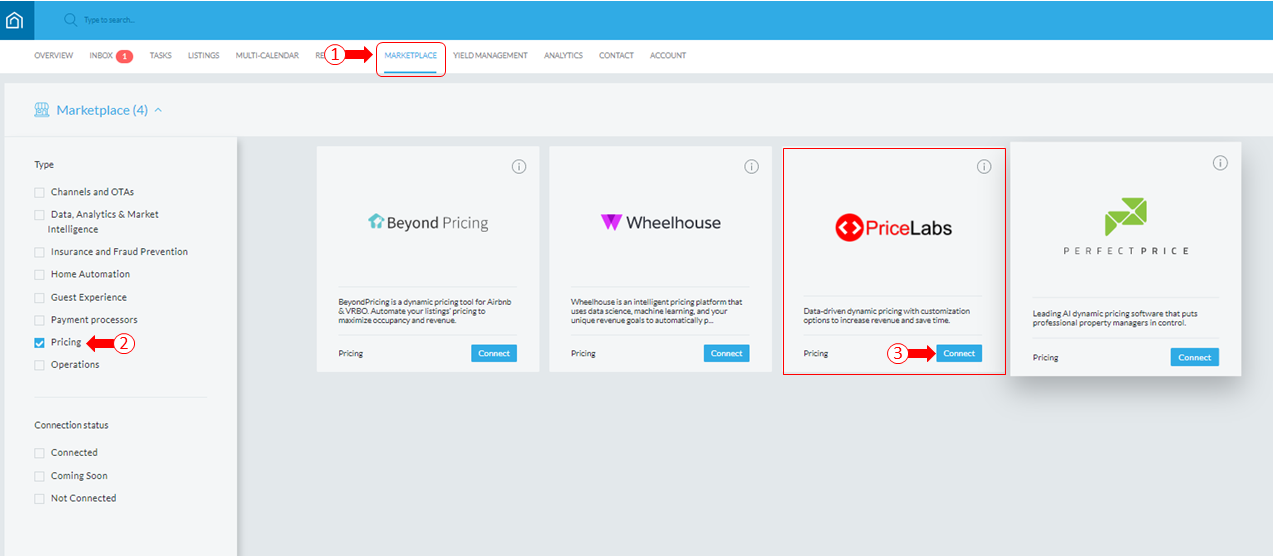Click the Marketplace storefront icon
Viewport: 1273px width, 556px height.
point(42,110)
